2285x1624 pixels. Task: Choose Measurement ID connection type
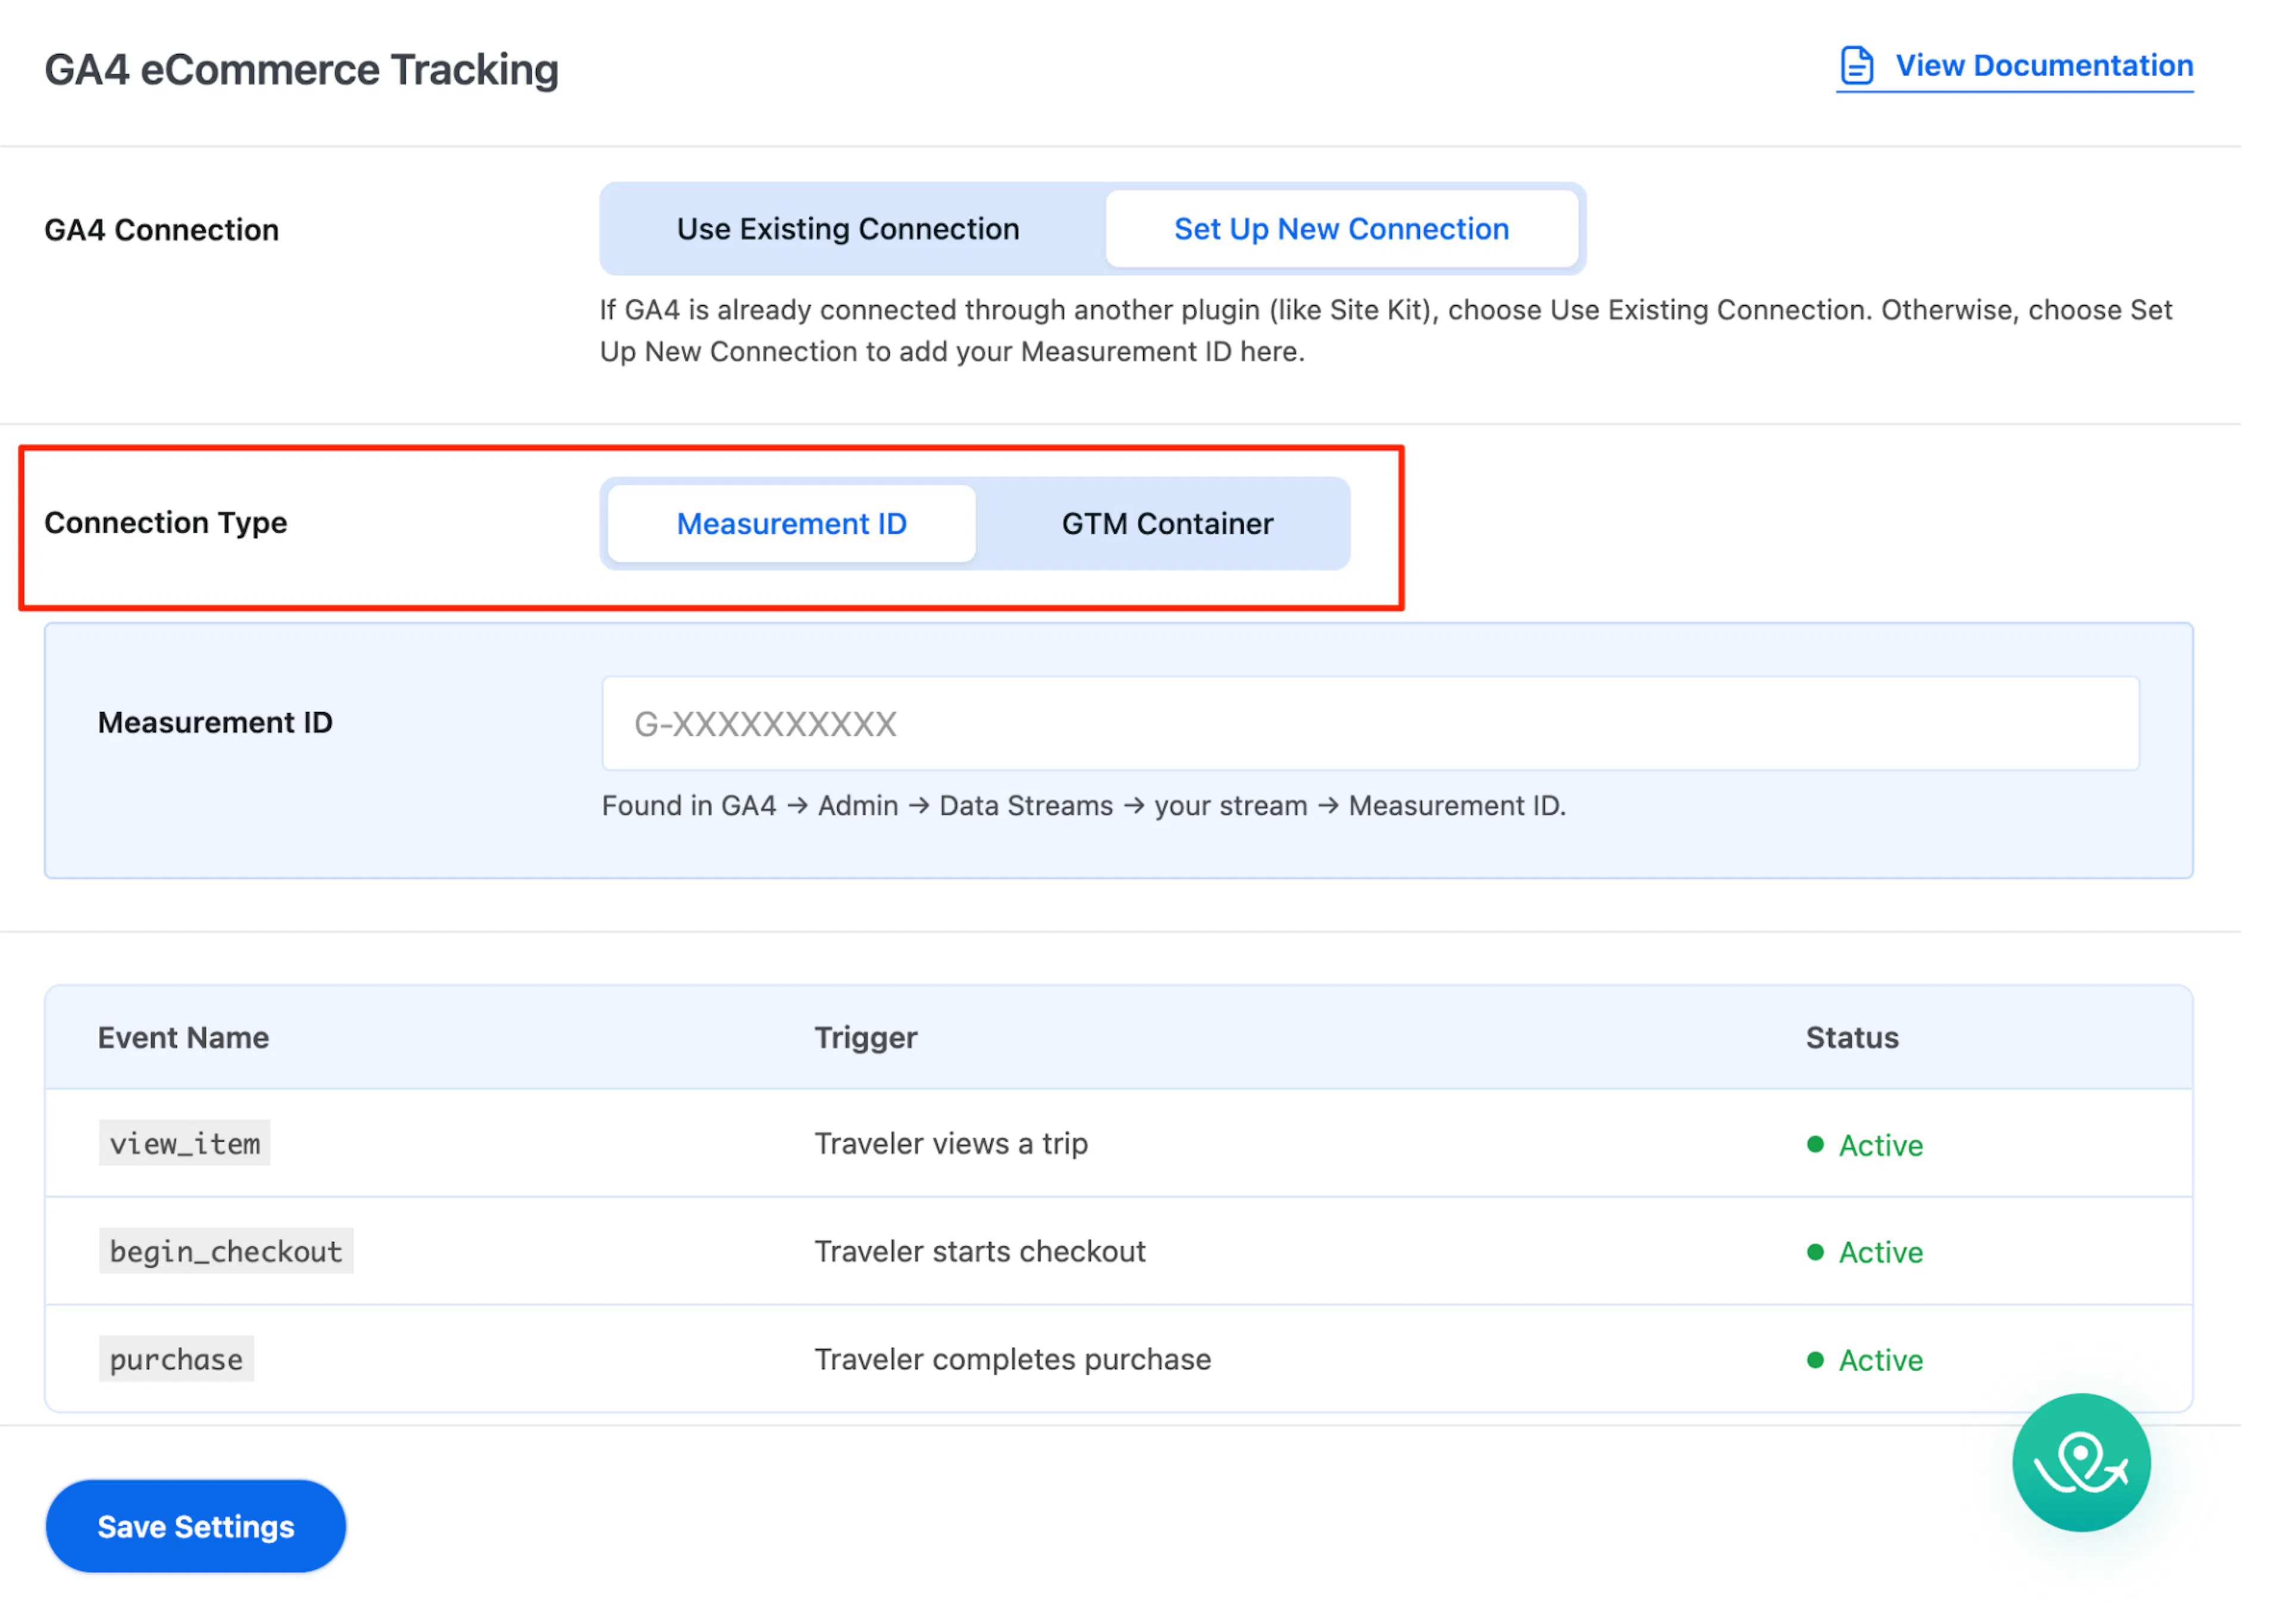tap(791, 524)
